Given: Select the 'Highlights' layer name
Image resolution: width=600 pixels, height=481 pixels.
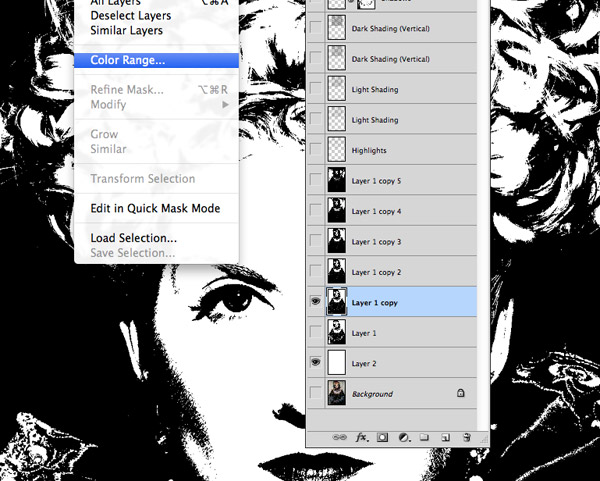Looking at the screenshot, I should [369, 150].
